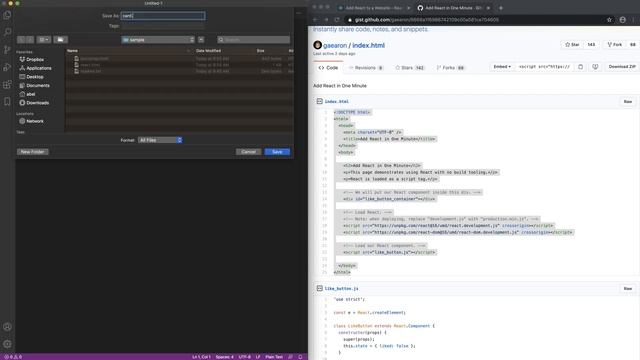The height and width of the screenshot is (360, 640).
Task: Click Plain Text language mode in status bar
Action: 274,357
